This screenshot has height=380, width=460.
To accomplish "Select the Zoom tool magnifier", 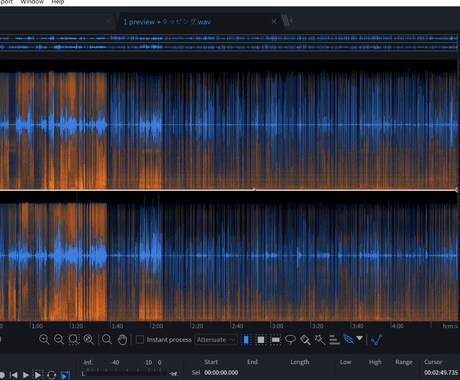I will (x=107, y=340).
